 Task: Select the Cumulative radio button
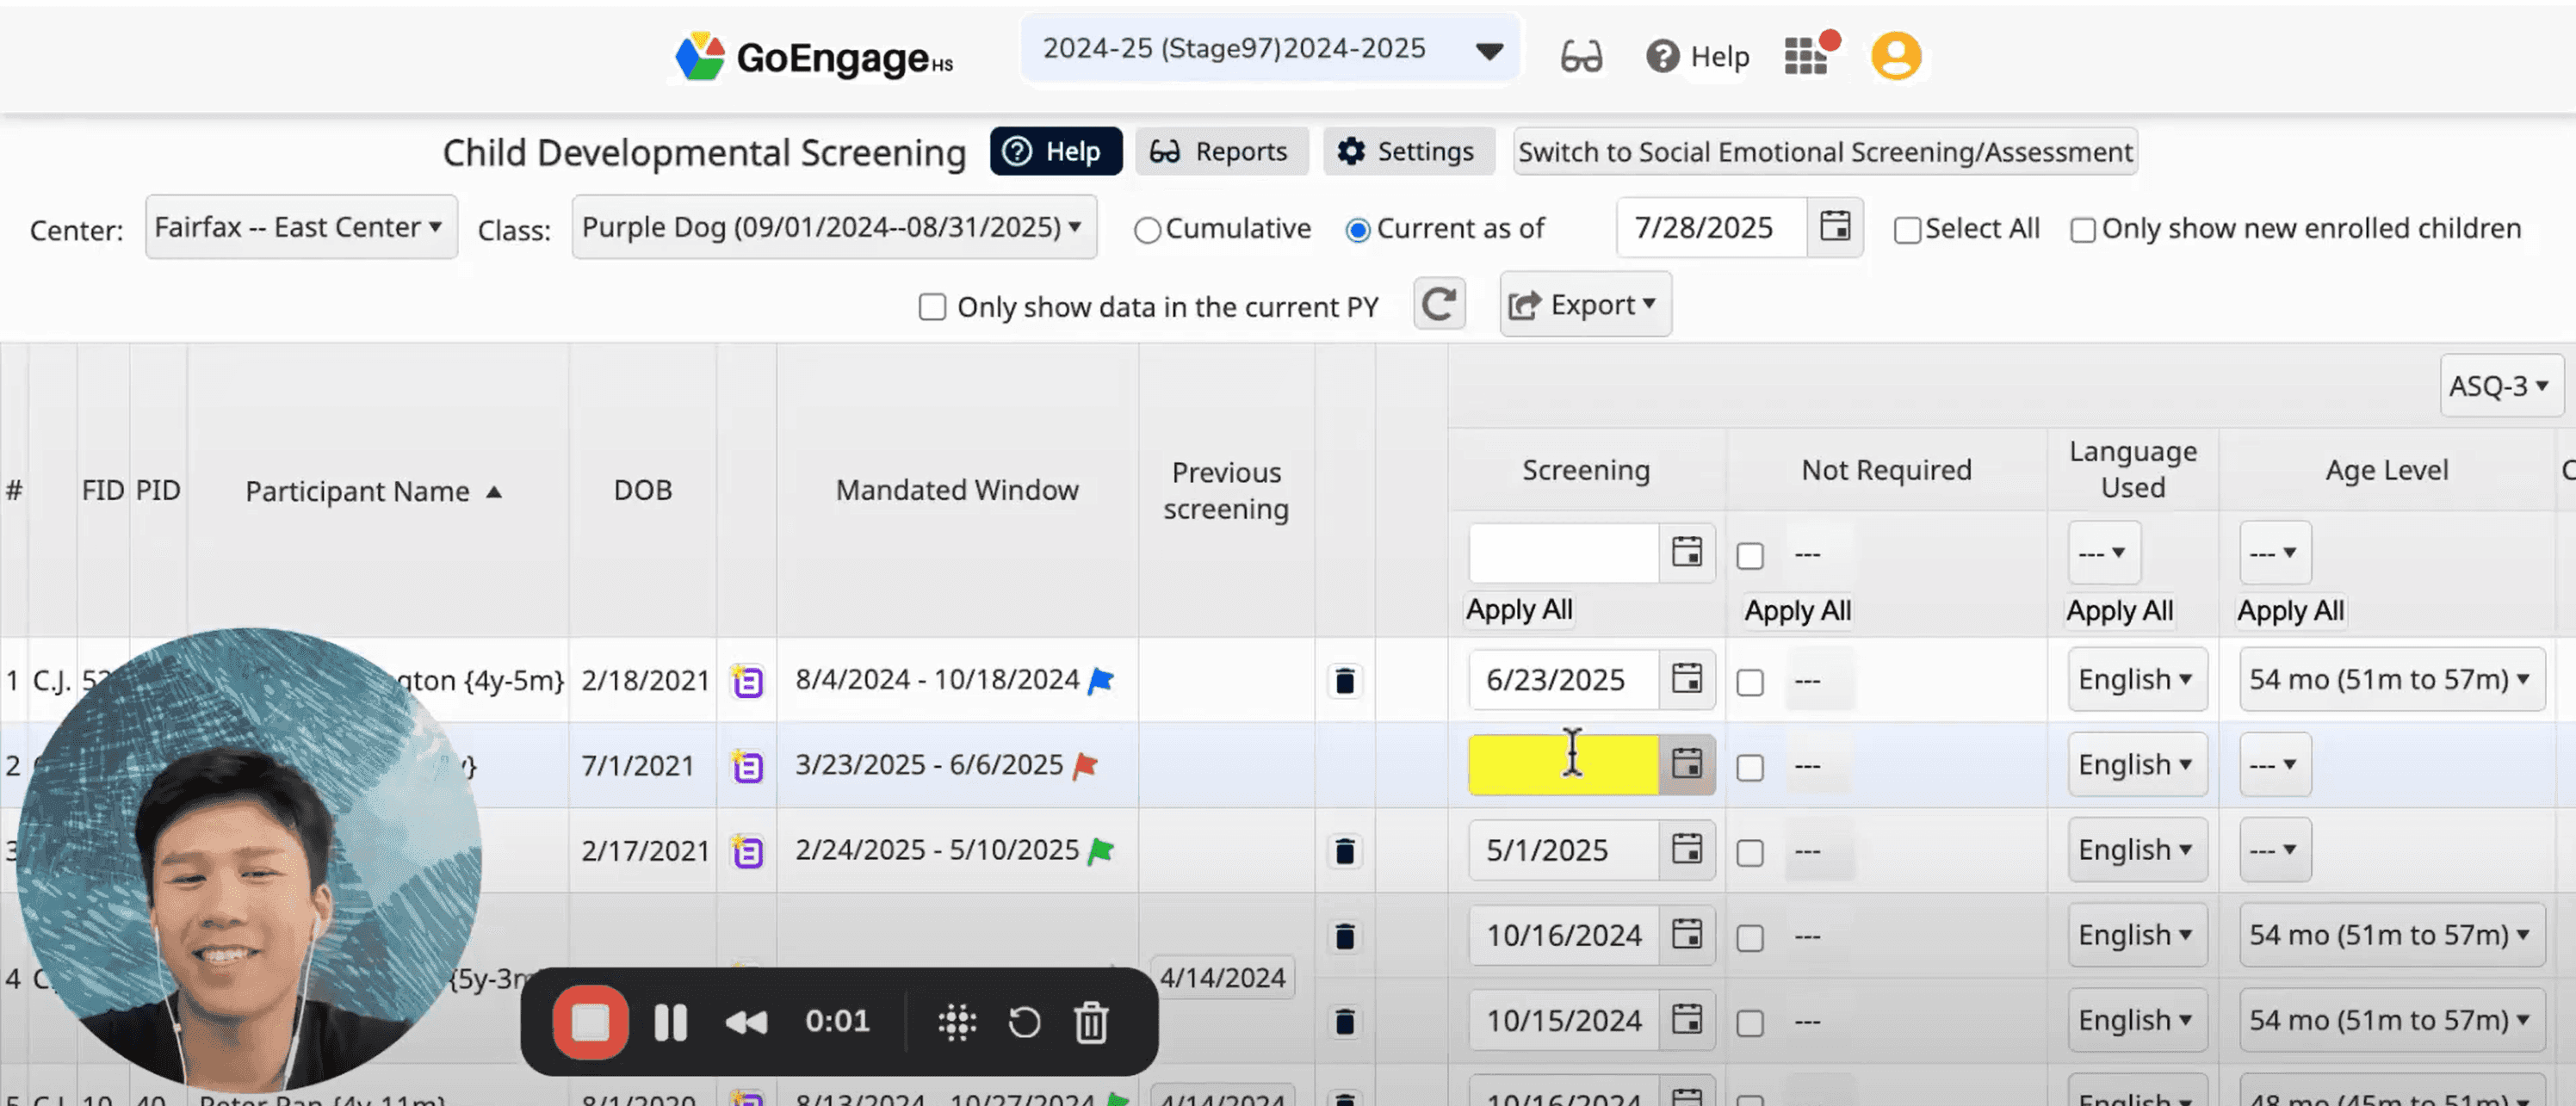pyautogui.click(x=1147, y=230)
